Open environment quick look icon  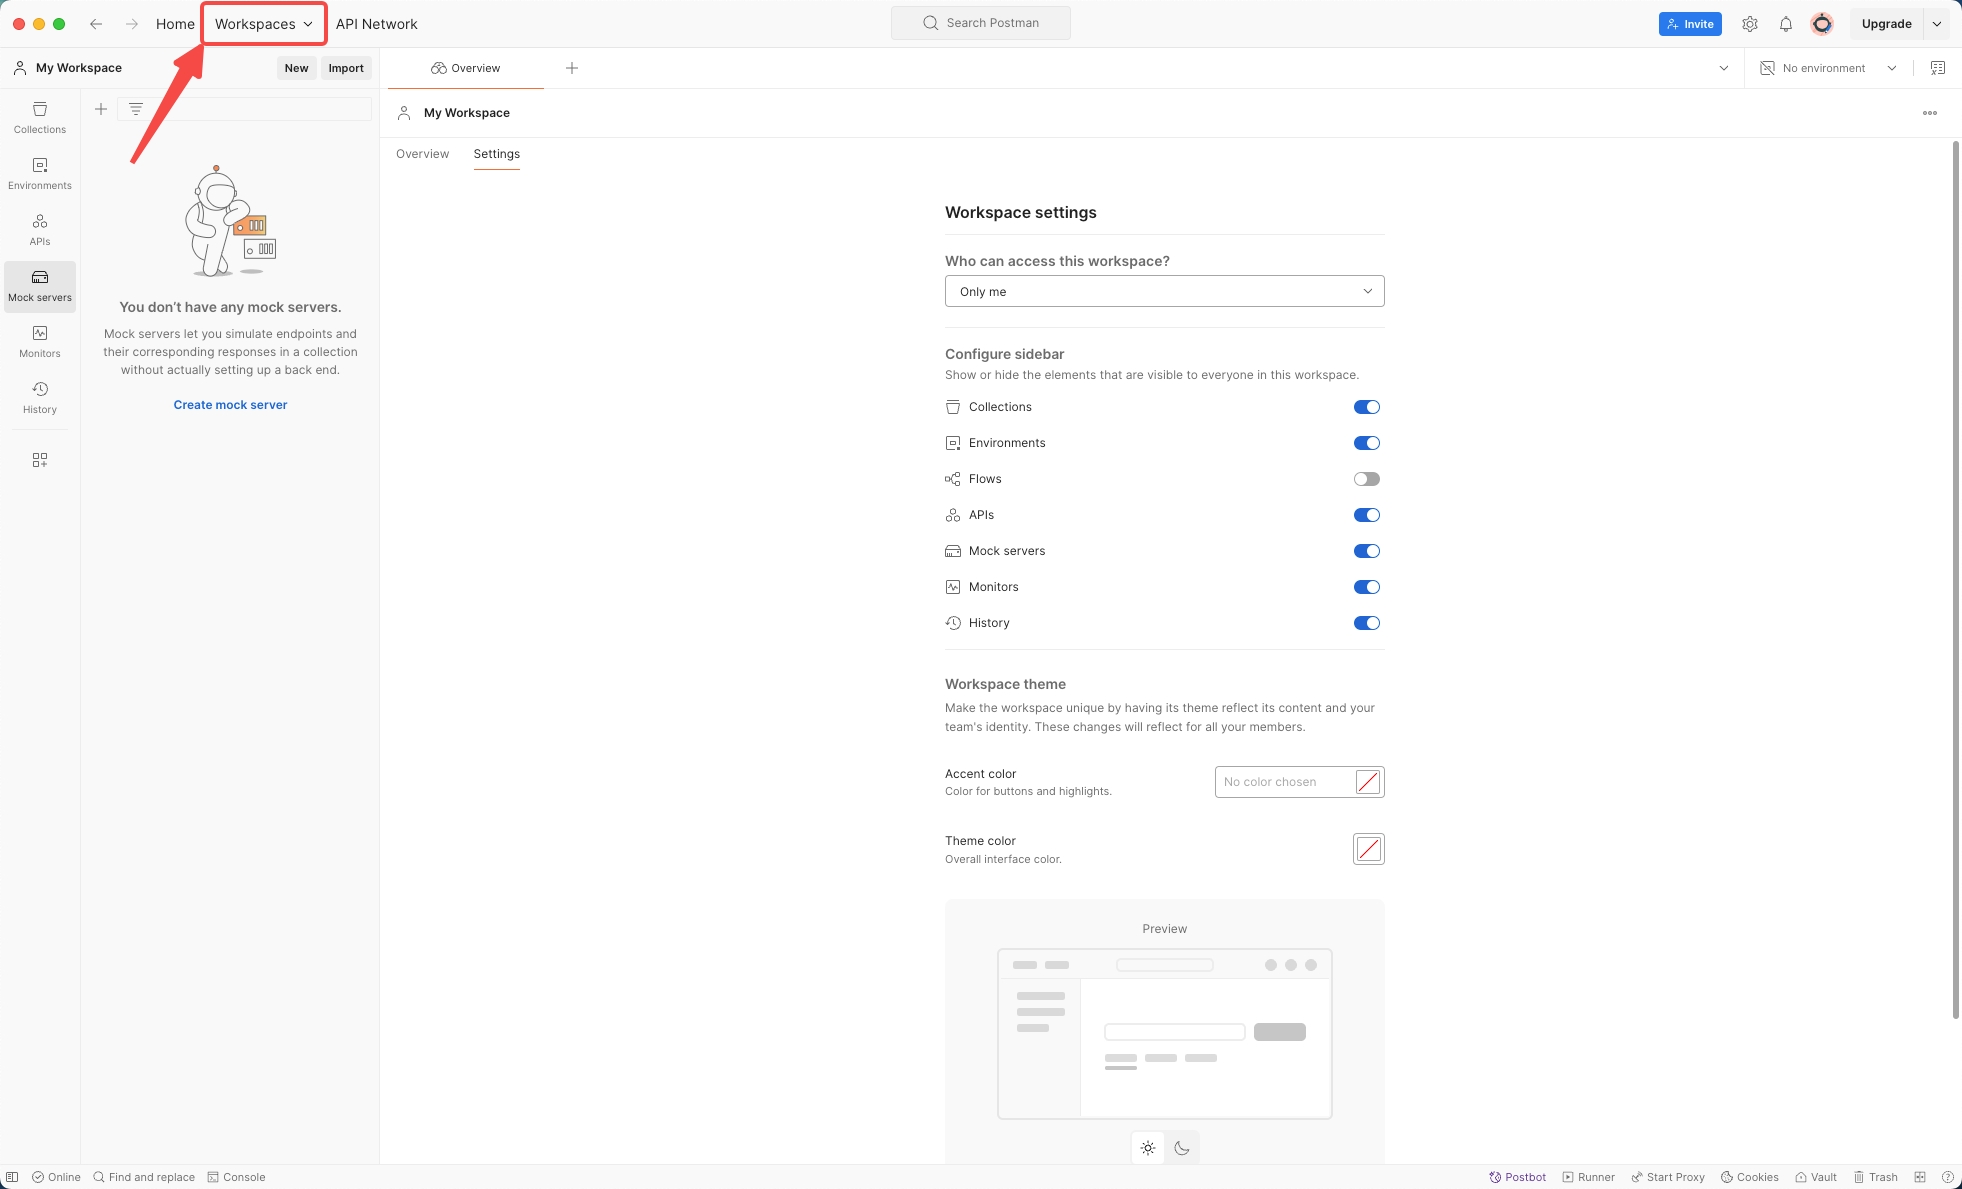click(x=1938, y=68)
